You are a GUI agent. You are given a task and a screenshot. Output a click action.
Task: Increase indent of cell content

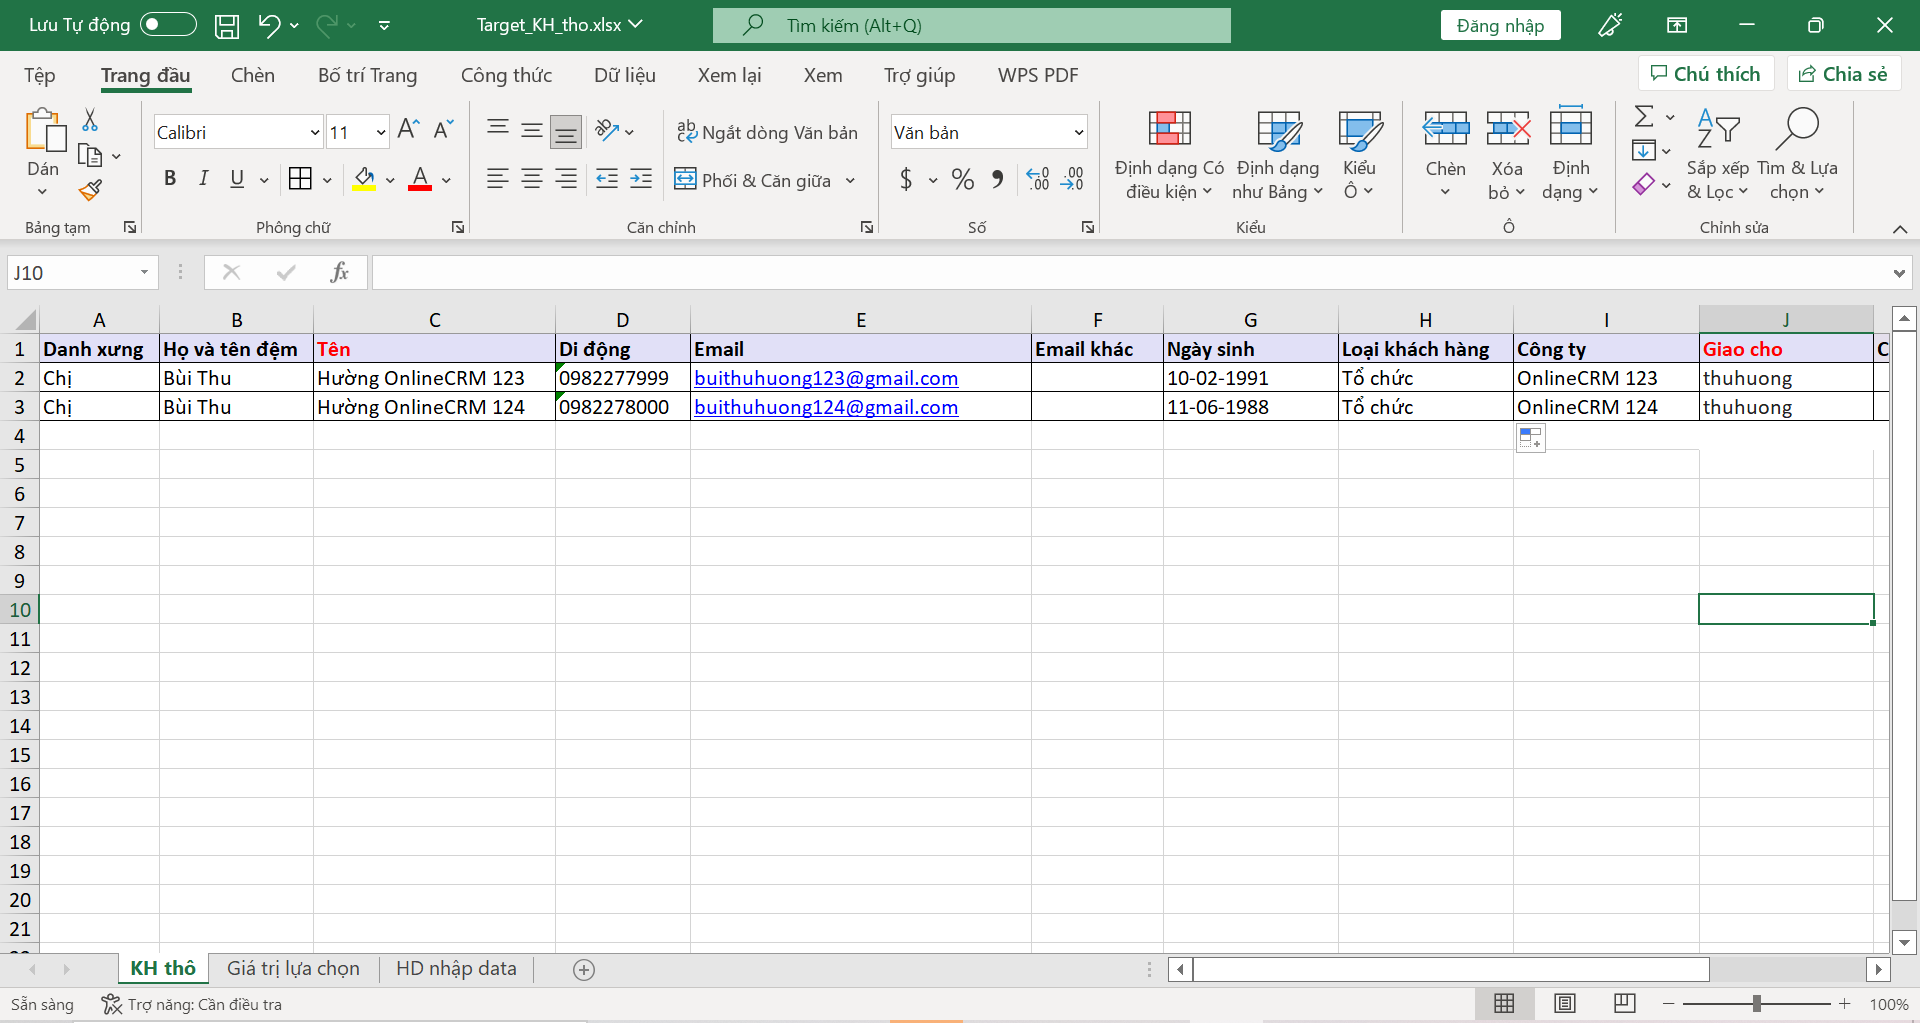click(641, 178)
